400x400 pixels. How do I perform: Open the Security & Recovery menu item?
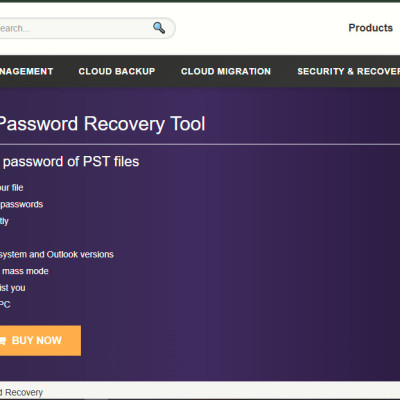click(348, 71)
